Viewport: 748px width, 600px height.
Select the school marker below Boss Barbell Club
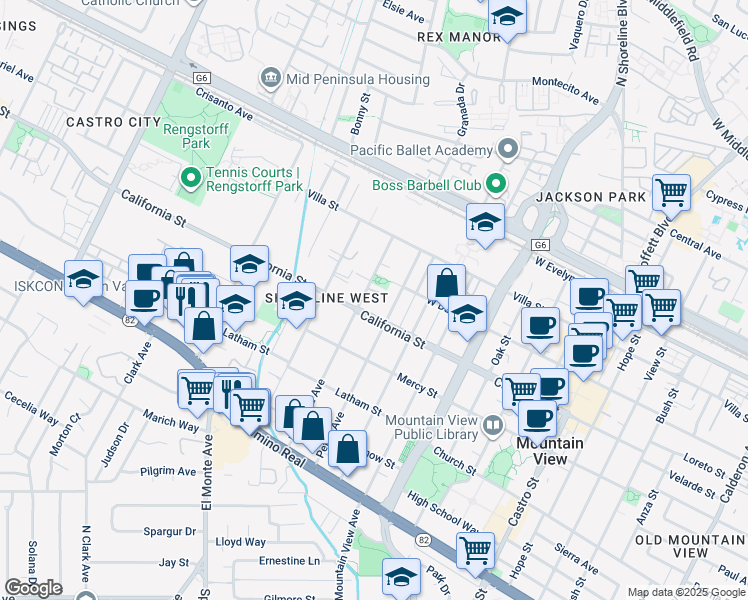(x=485, y=224)
